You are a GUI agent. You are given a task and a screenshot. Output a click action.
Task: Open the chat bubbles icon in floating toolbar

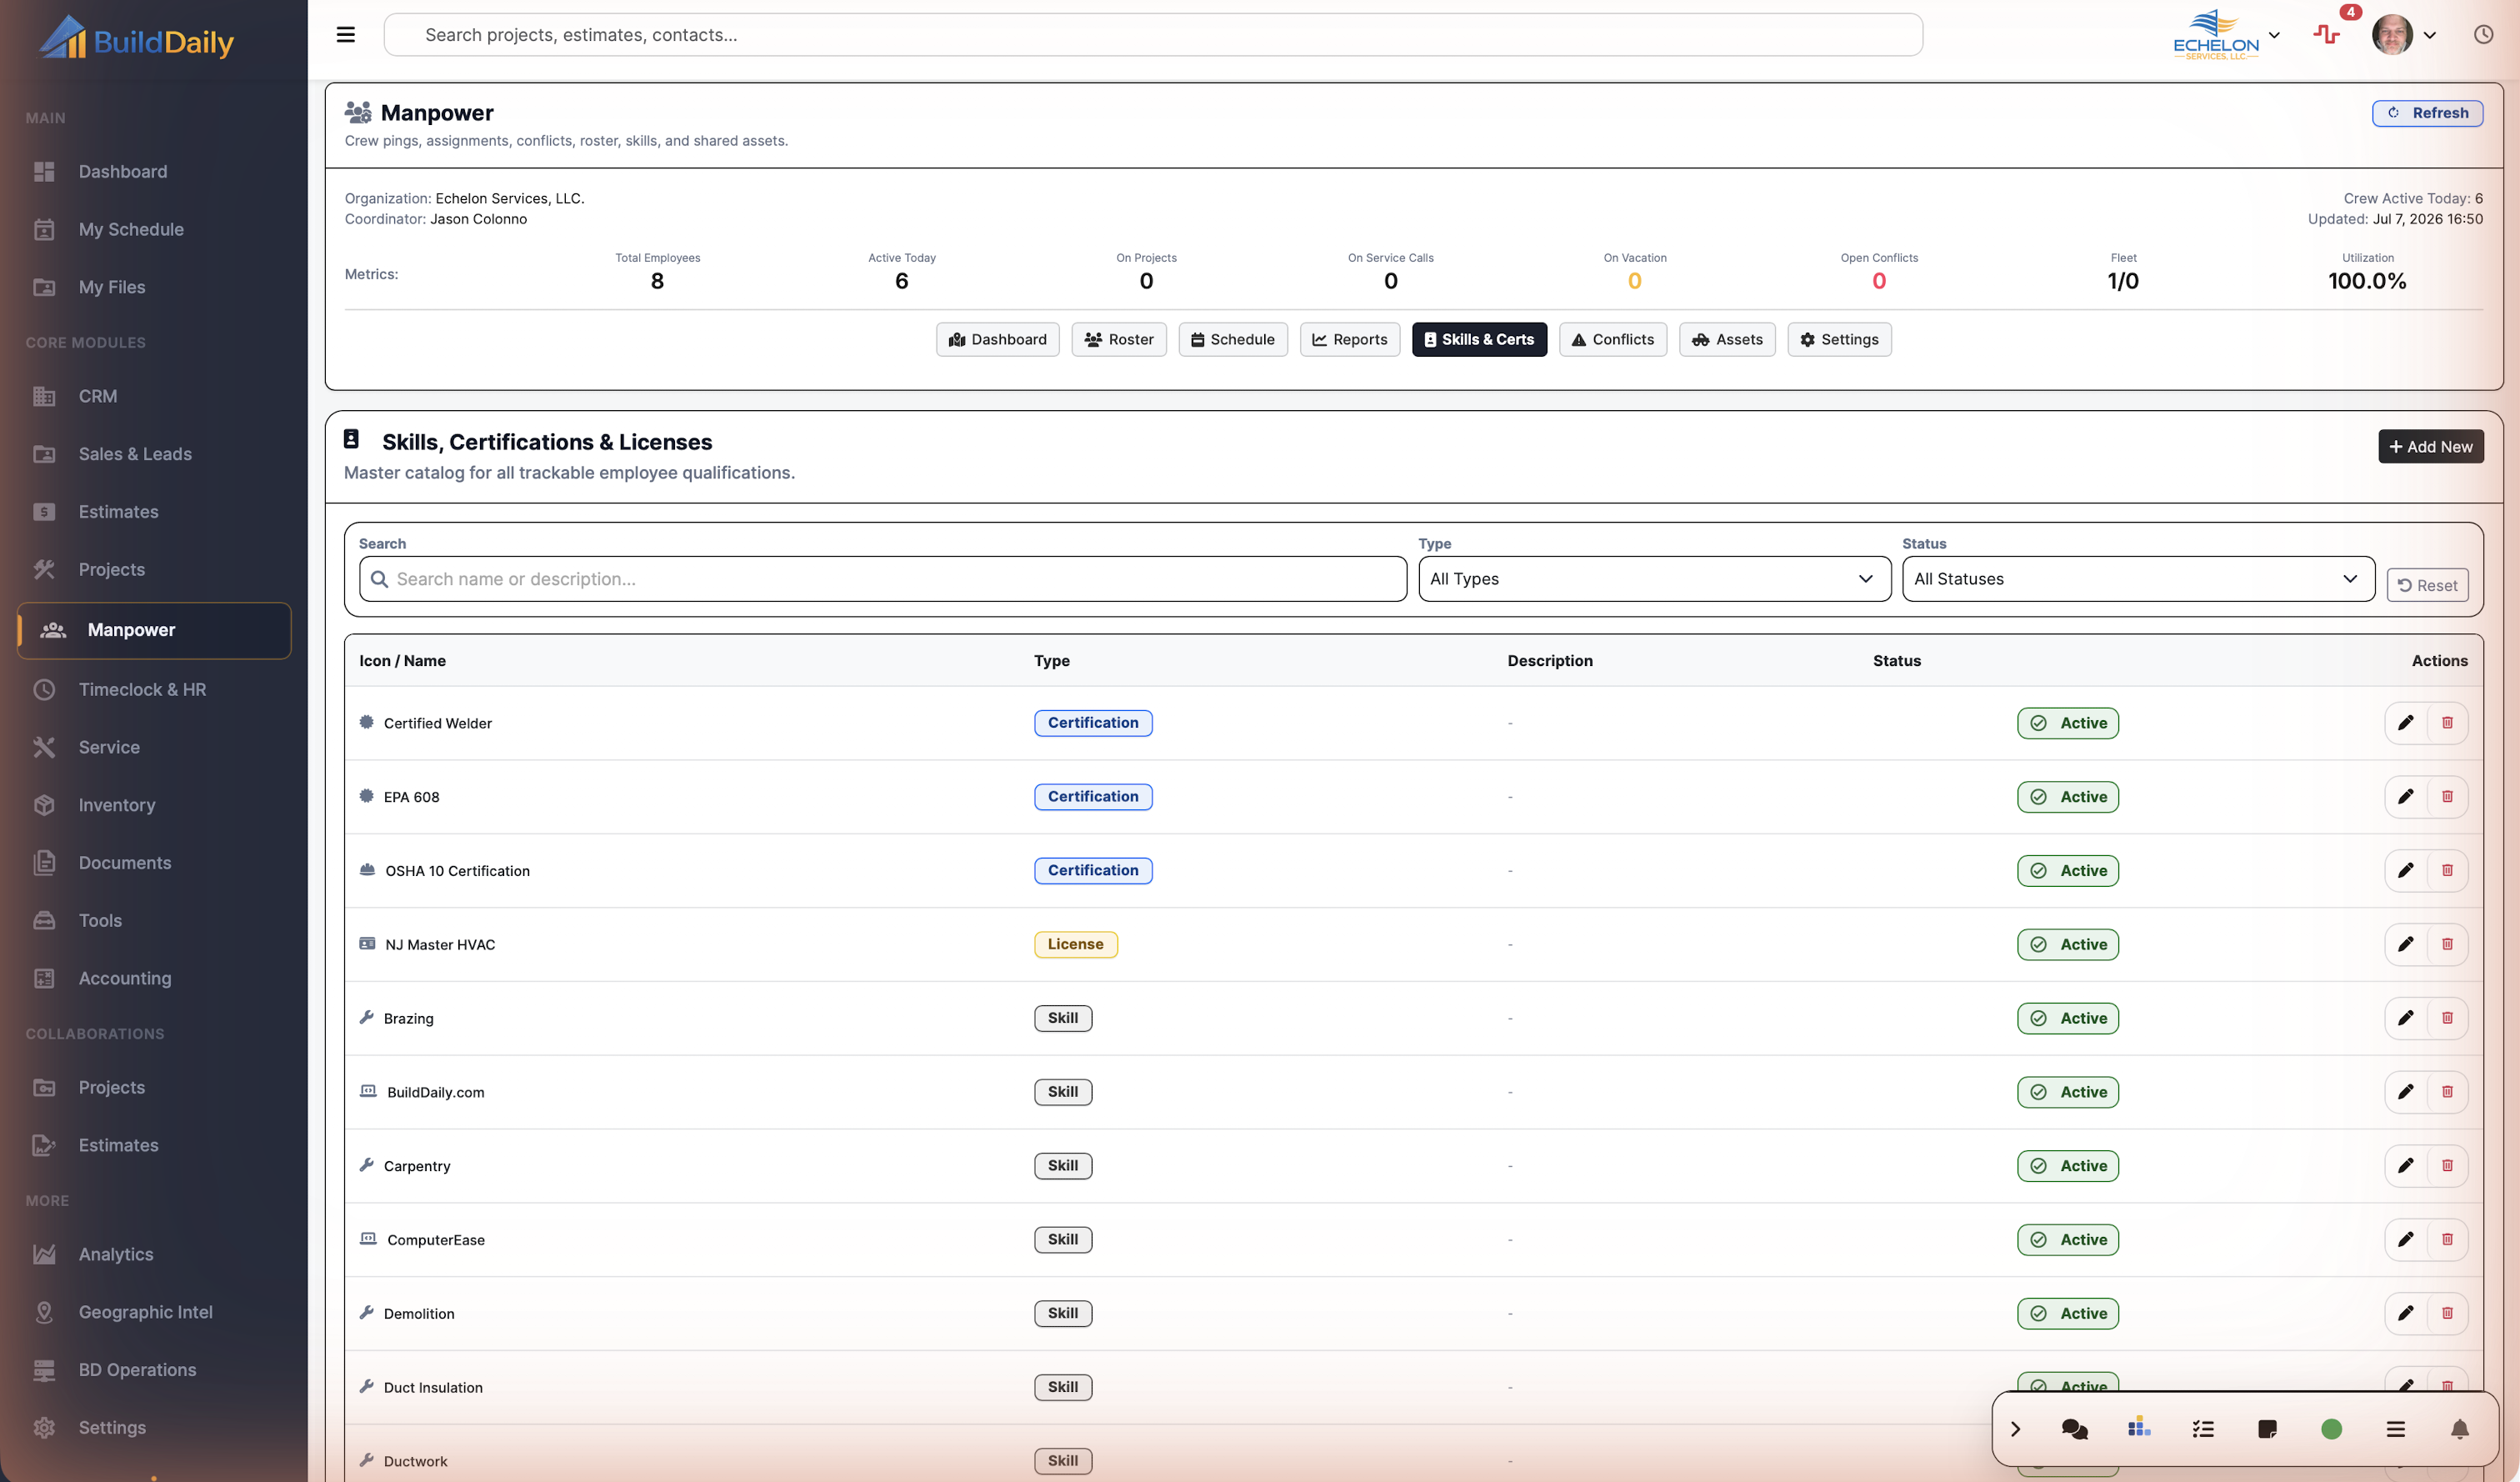click(2075, 1429)
